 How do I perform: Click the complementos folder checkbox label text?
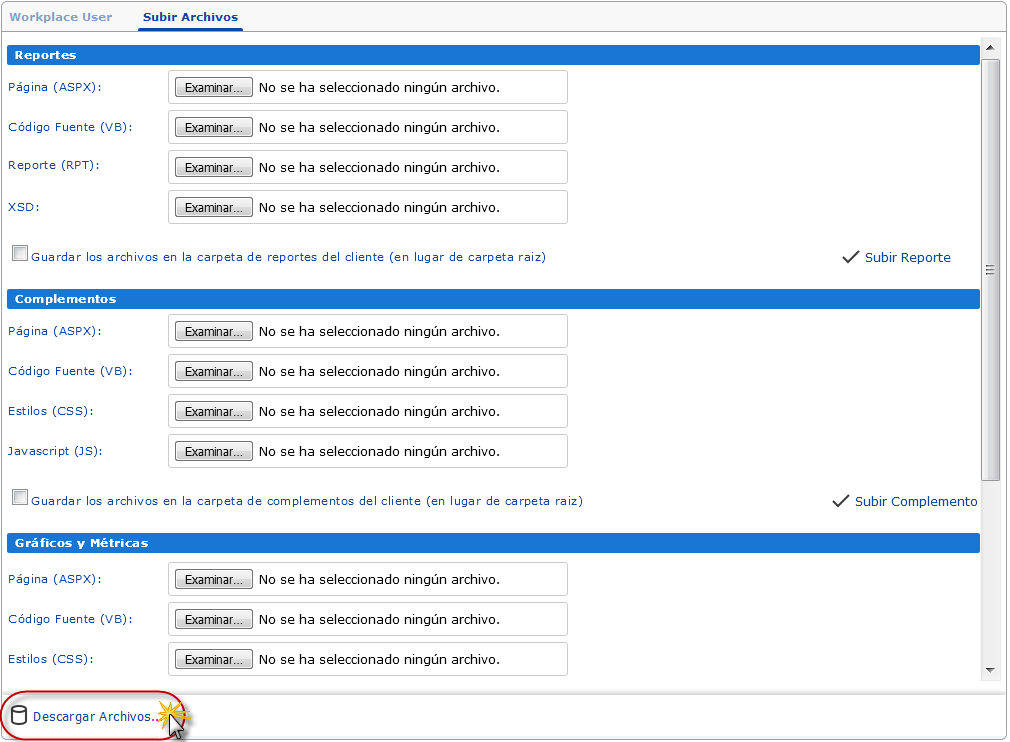[x=307, y=501]
